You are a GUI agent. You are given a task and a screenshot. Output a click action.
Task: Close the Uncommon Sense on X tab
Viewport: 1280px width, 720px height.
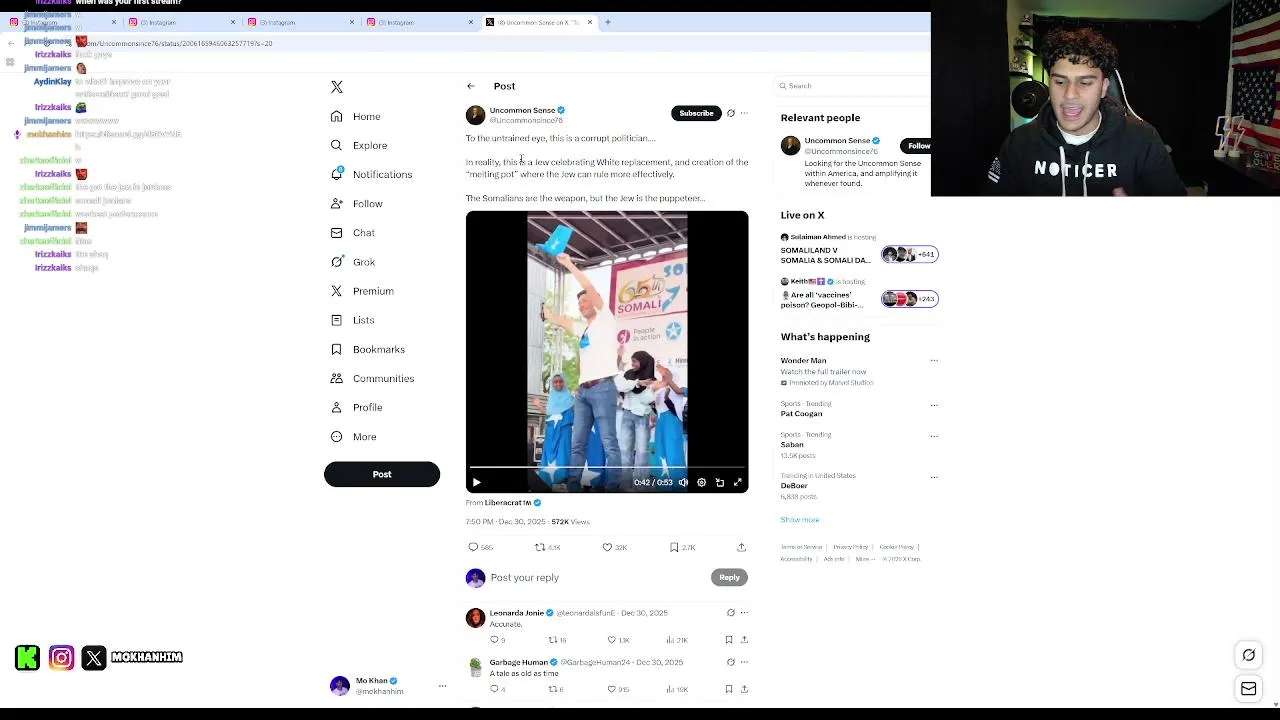[x=590, y=22]
